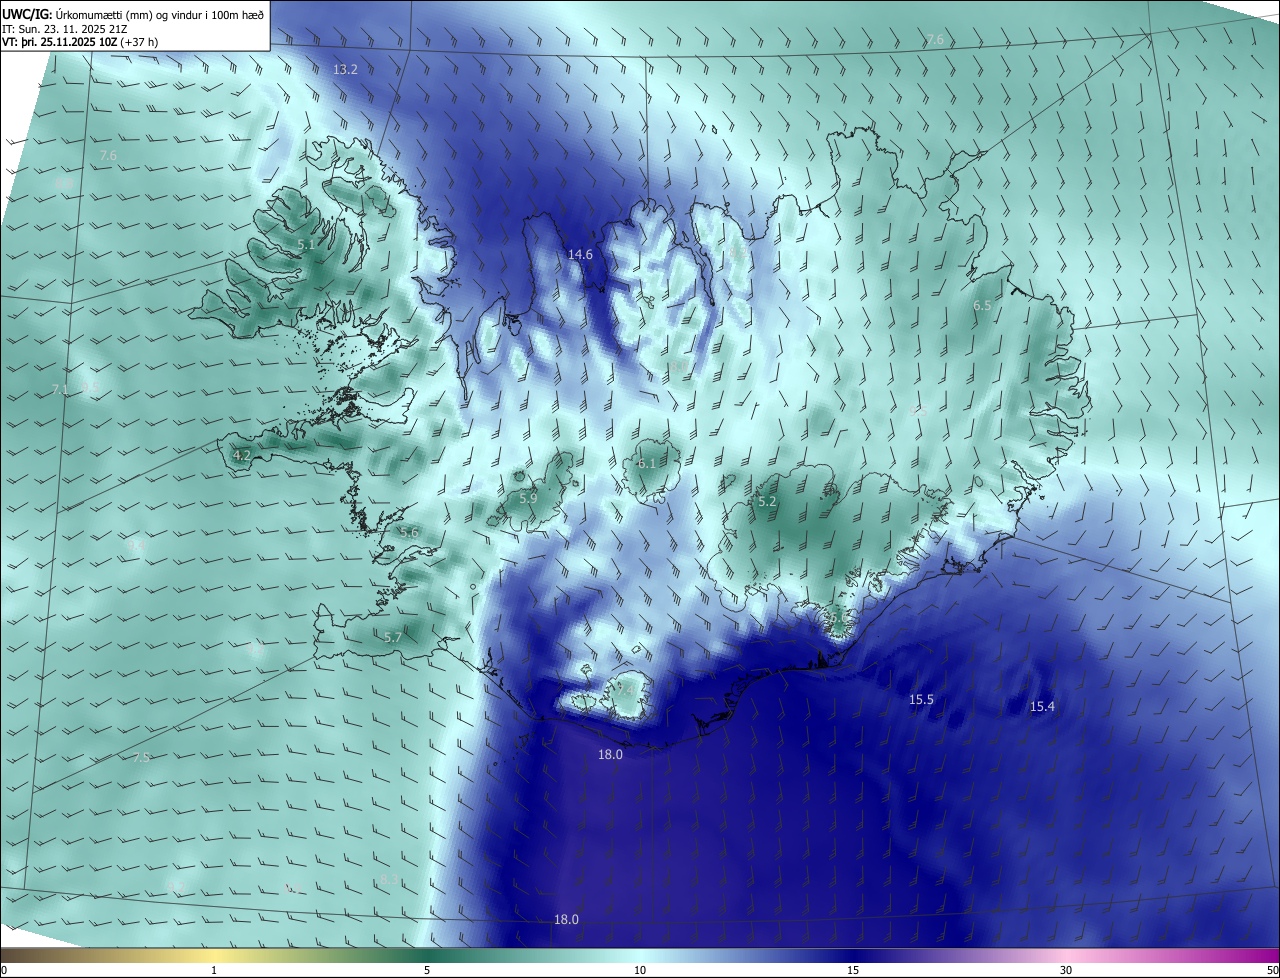Click the 13.2 precipitation value label
The height and width of the screenshot is (978, 1280).
[345, 70]
